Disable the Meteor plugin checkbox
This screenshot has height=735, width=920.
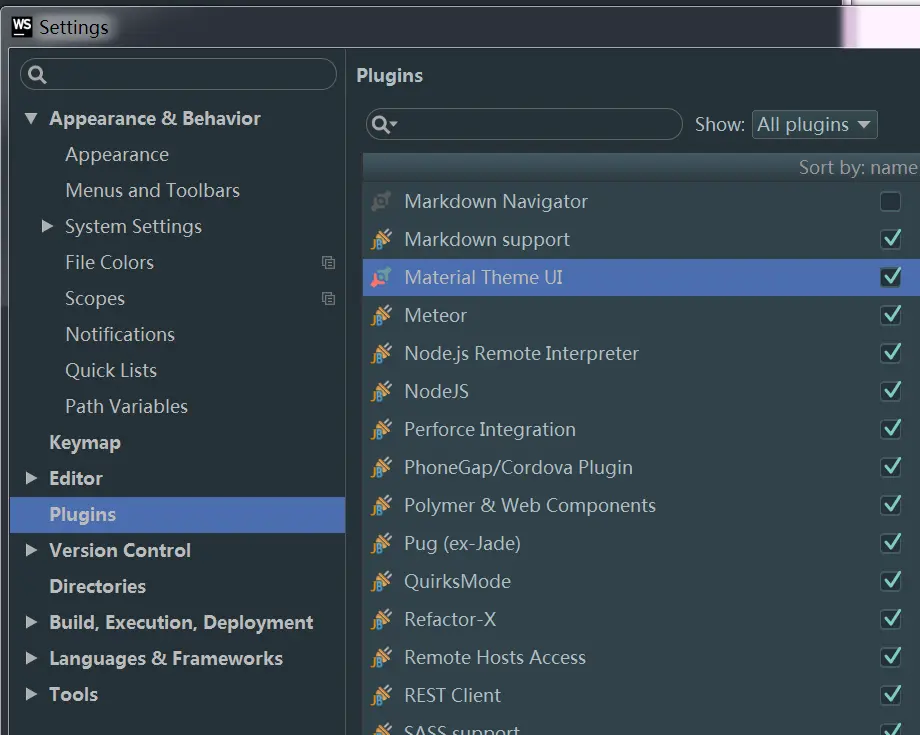890,316
